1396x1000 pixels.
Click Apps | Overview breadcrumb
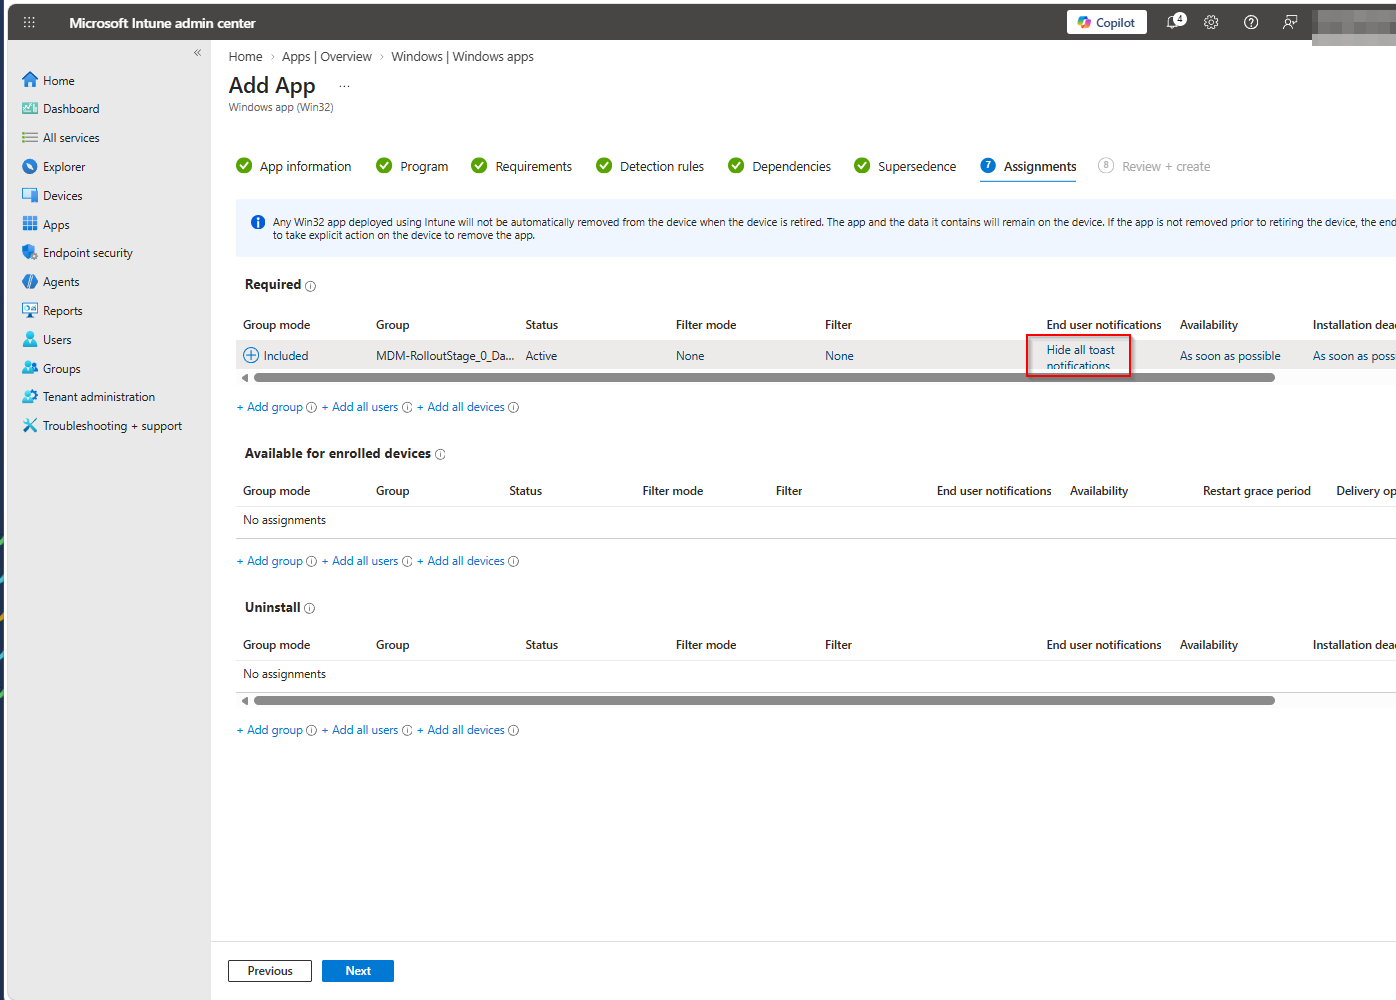(x=326, y=57)
